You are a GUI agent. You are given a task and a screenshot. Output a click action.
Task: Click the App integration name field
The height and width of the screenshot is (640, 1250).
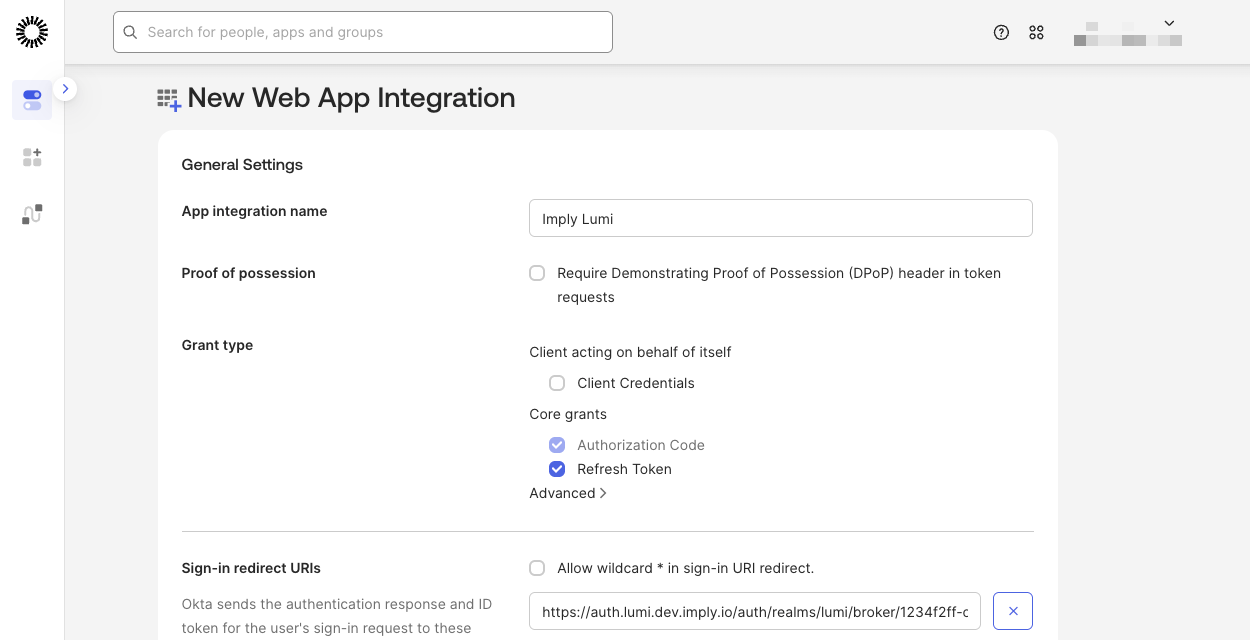(x=780, y=218)
